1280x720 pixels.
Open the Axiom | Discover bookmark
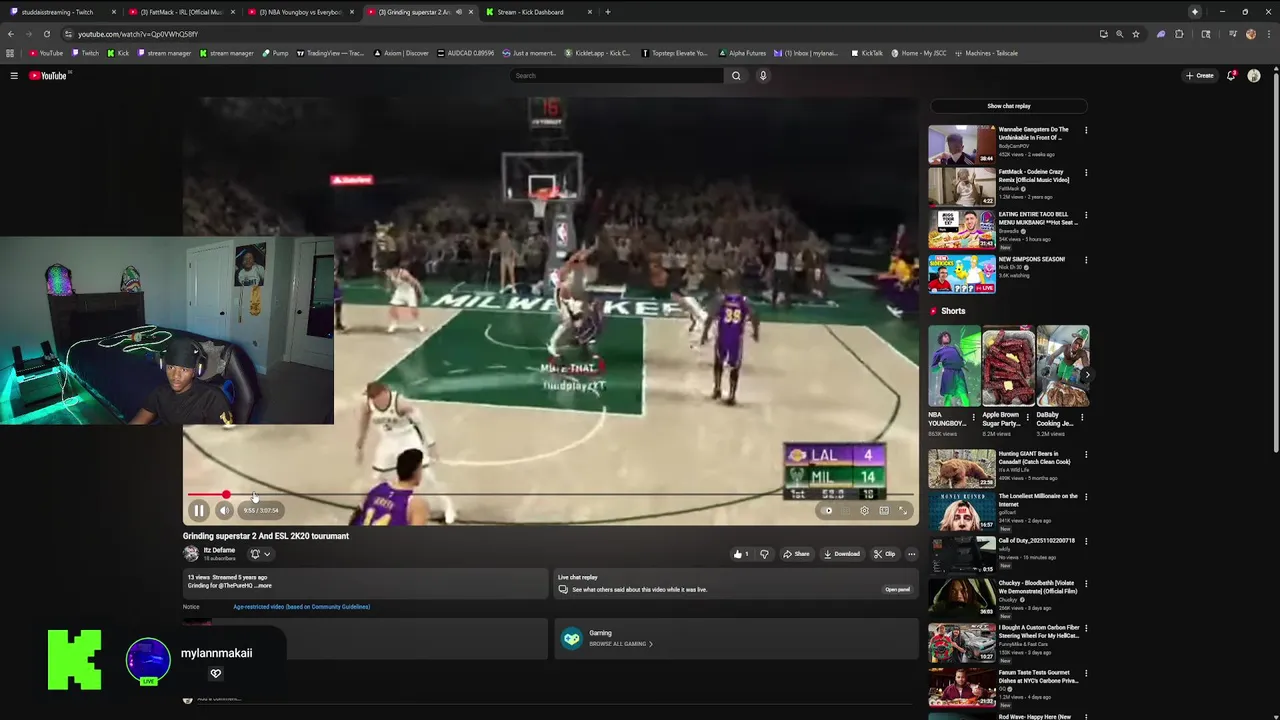click(x=403, y=53)
